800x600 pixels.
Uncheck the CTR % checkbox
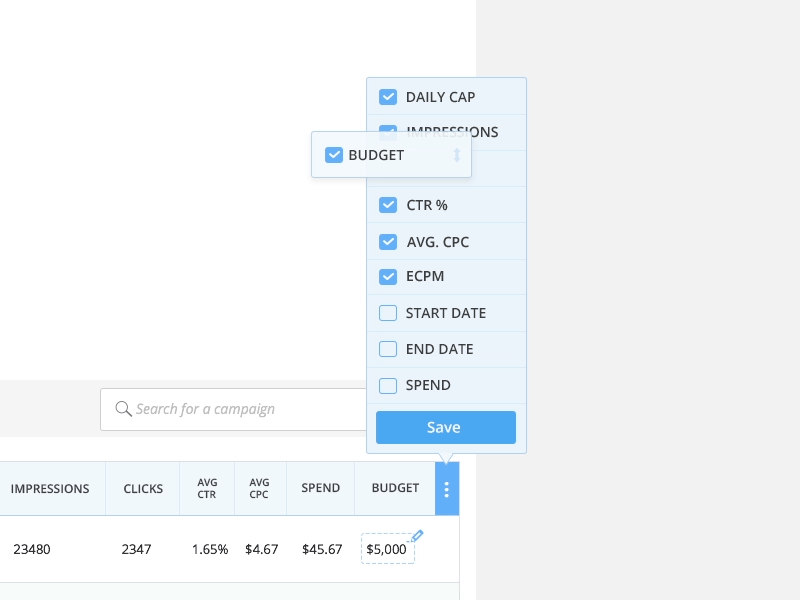388,205
